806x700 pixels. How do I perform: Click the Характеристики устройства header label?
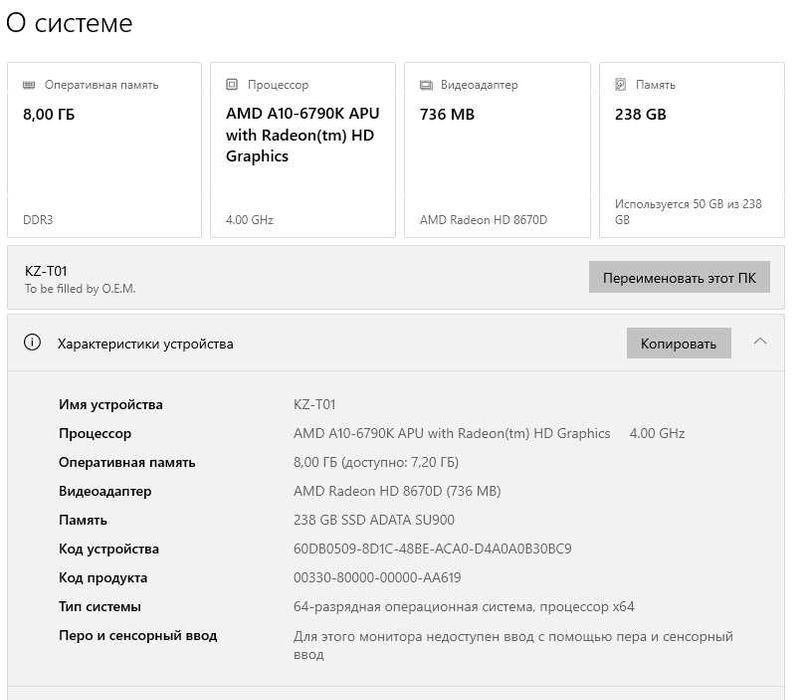click(145, 343)
